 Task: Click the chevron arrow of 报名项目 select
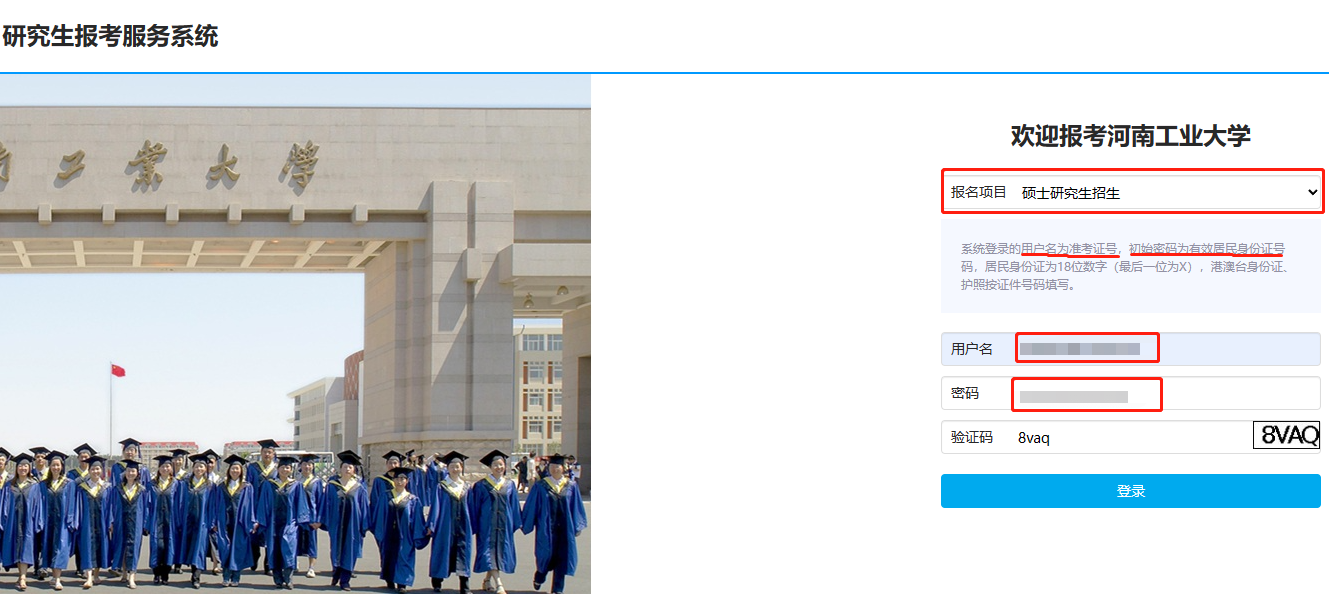pyautogui.click(x=1312, y=192)
